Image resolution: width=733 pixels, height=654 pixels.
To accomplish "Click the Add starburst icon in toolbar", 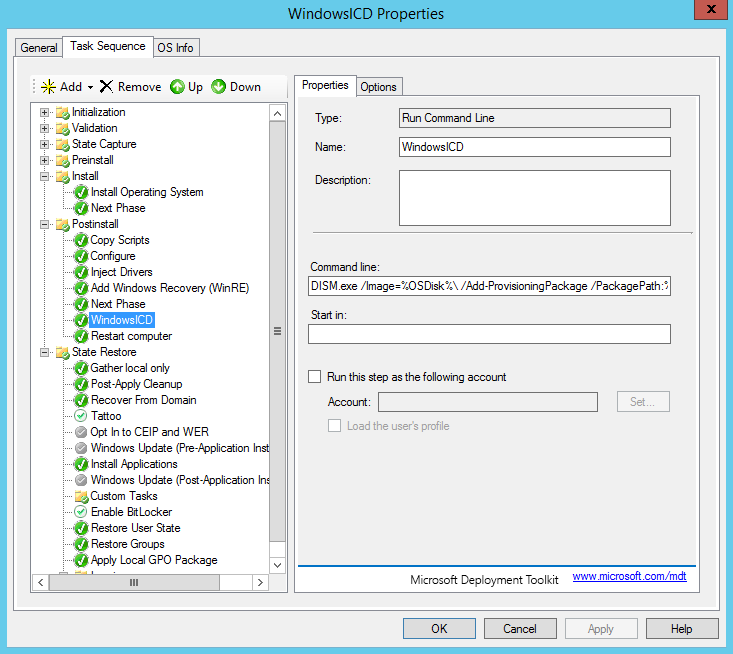I will (x=48, y=87).
